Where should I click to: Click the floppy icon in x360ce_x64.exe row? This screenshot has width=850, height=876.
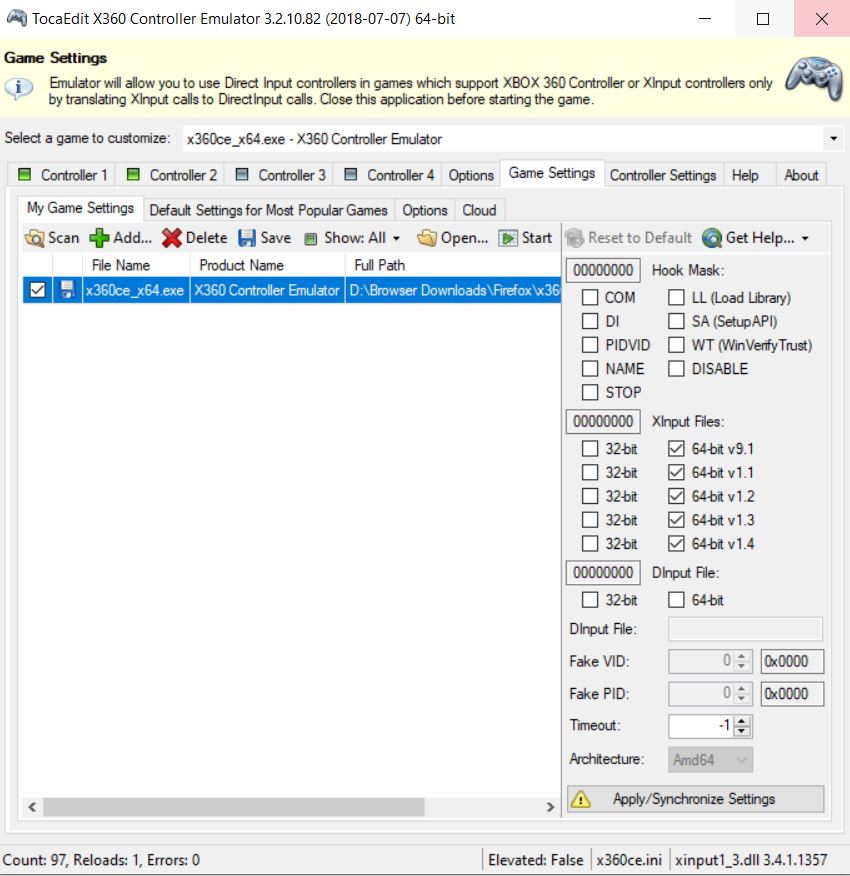[67, 290]
